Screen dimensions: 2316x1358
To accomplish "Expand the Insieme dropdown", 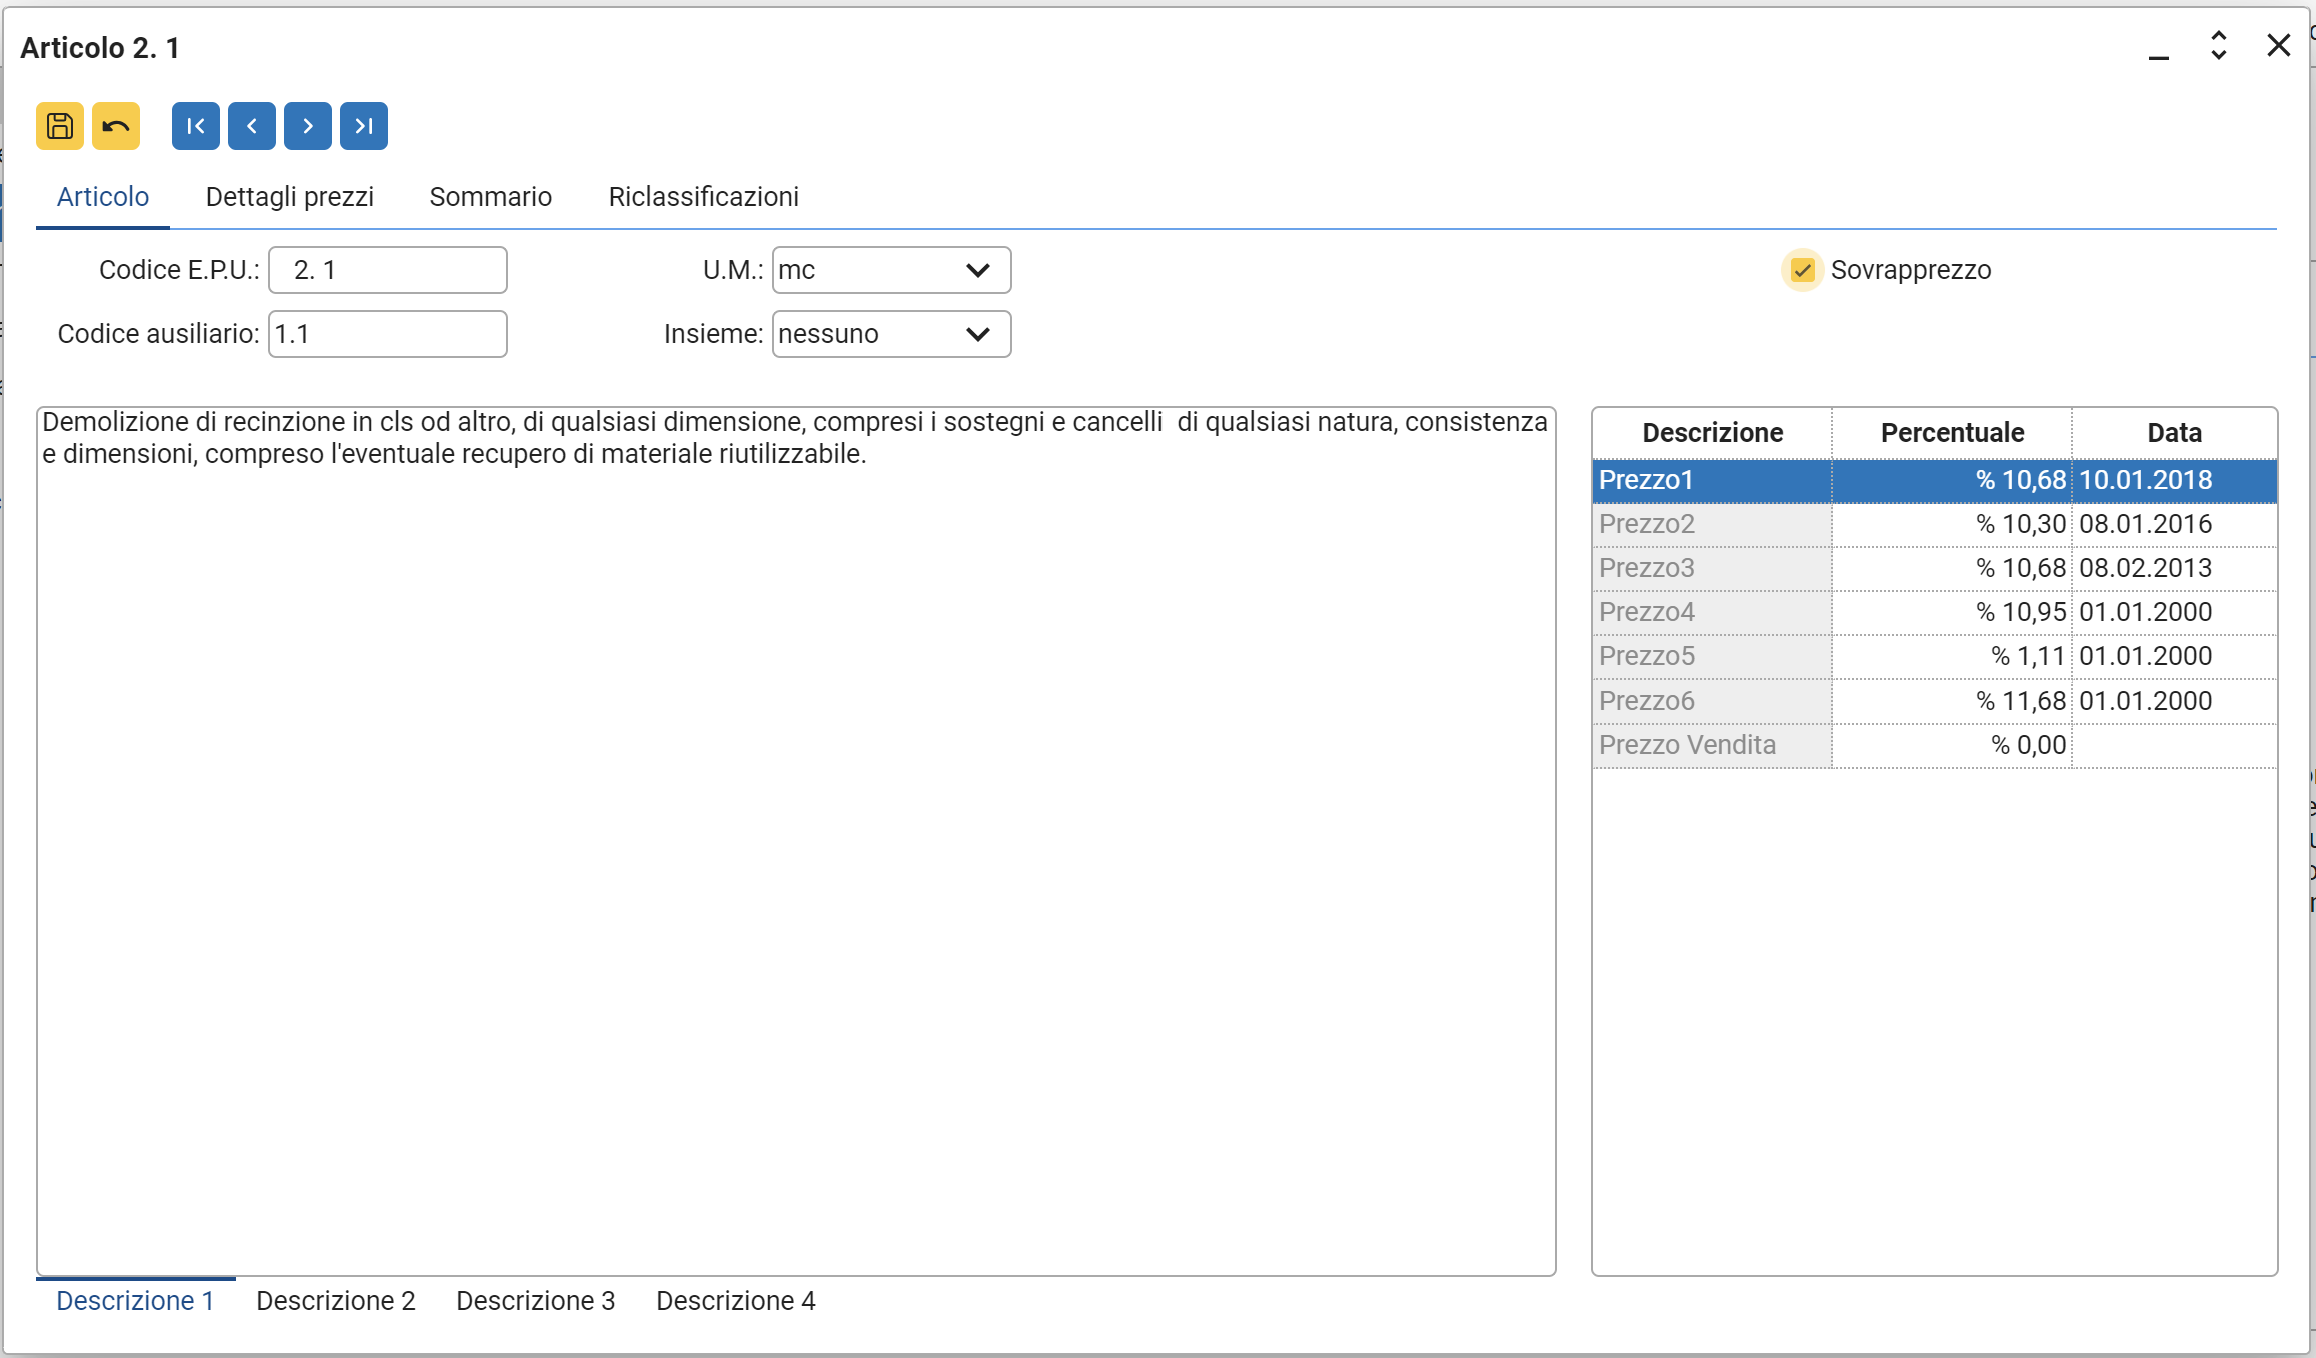I will click(977, 334).
